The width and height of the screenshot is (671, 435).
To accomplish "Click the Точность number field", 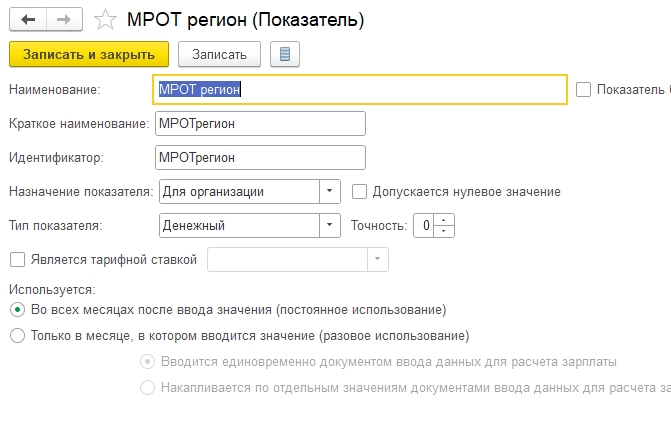I will [x=426, y=226].
